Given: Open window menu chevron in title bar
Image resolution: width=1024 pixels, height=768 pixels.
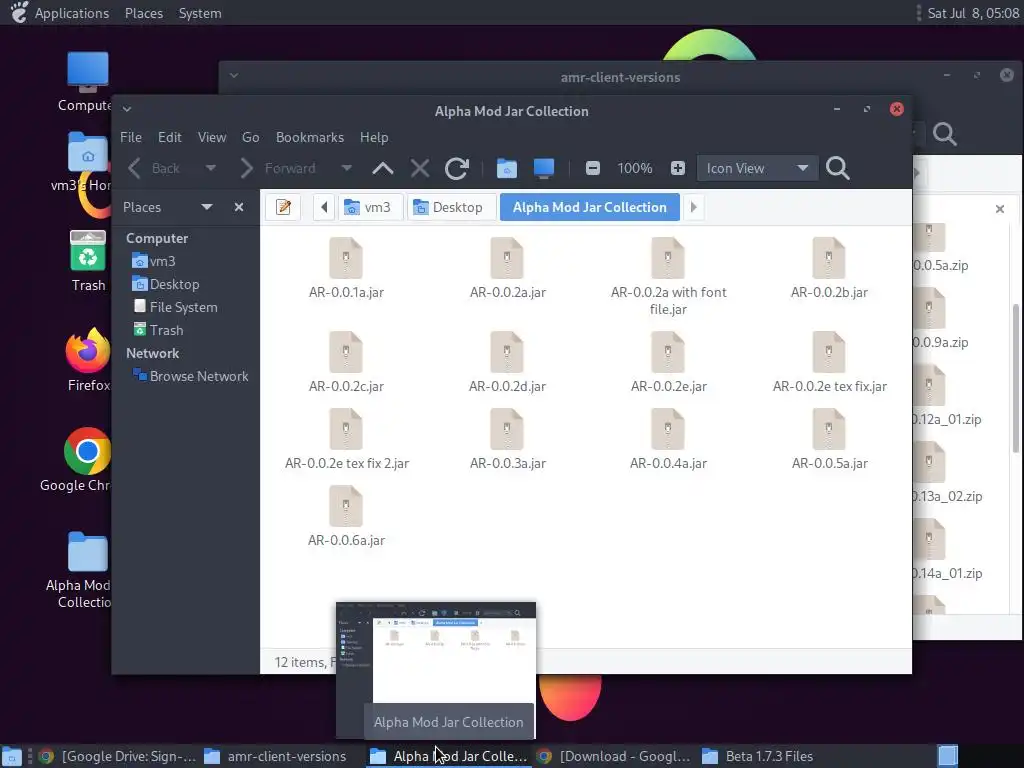Looking at the screenshot, I should pyautogui.click(x=127, y=109).
